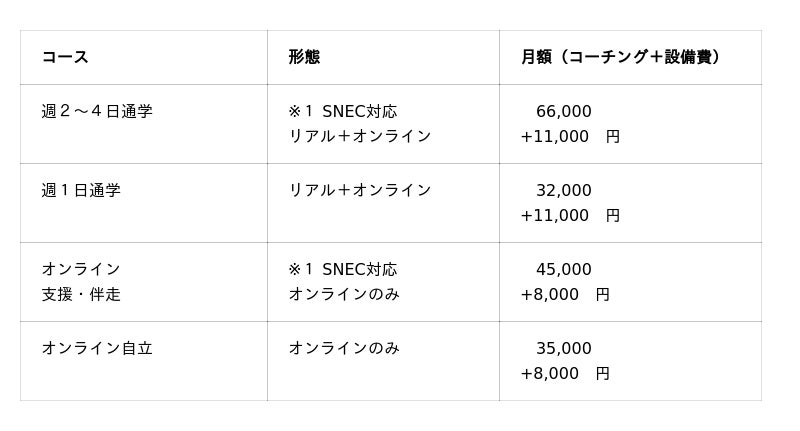
Task: Click the 支援・伴走 course text
Action: 81,294
